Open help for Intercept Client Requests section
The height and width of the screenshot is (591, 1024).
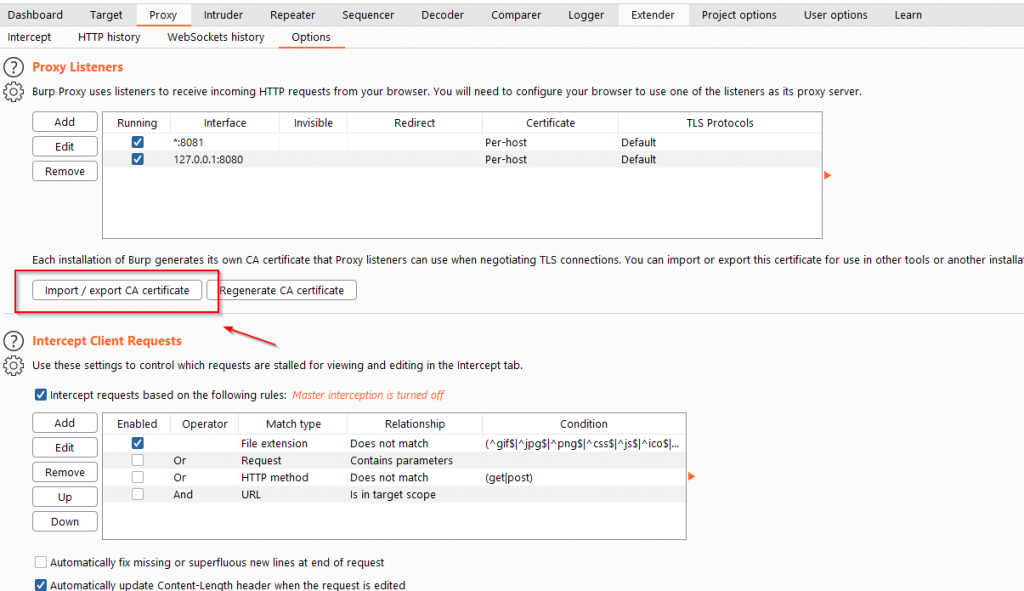click(x=13, y=341)
